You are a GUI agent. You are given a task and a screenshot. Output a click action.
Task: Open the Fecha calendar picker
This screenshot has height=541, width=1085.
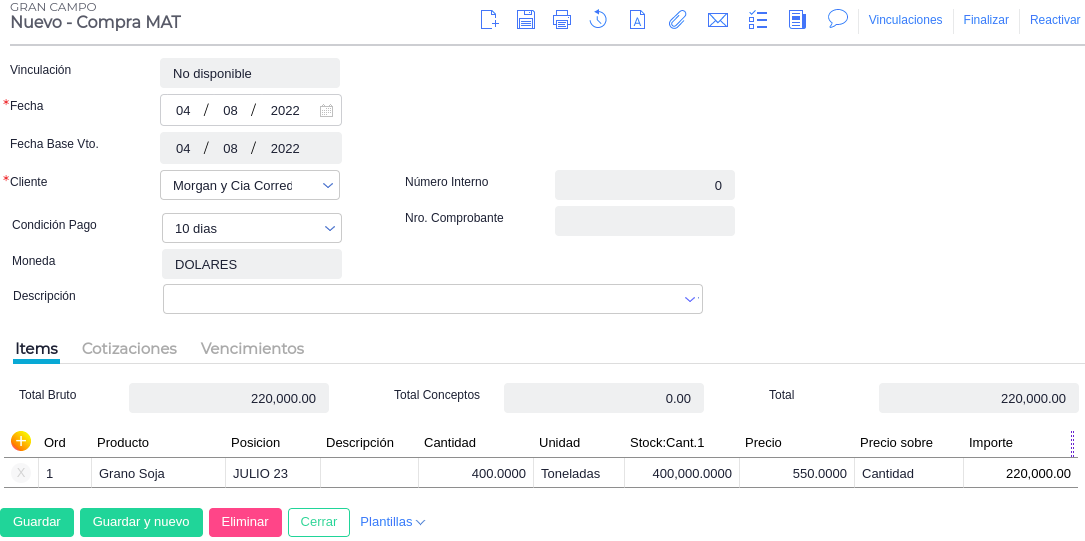click(326, 111)
